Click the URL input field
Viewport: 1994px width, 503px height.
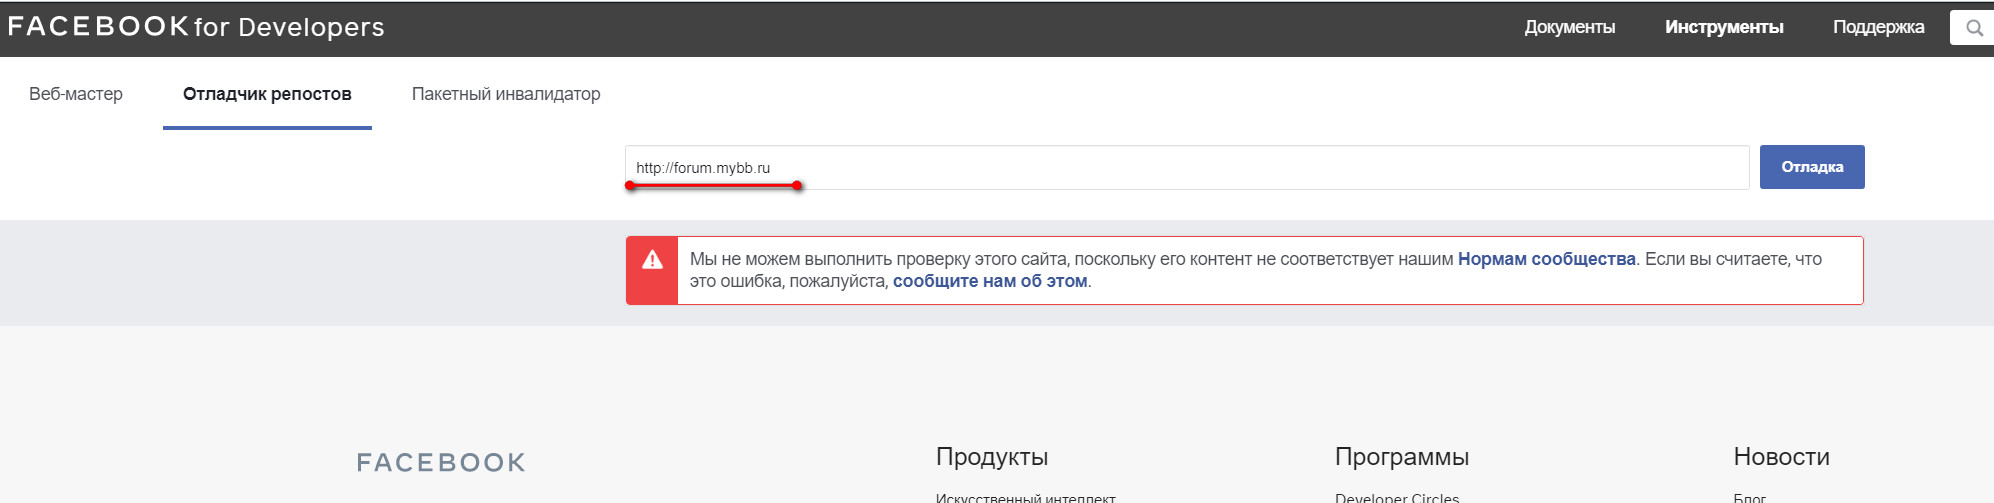[x=1187, y=167]
